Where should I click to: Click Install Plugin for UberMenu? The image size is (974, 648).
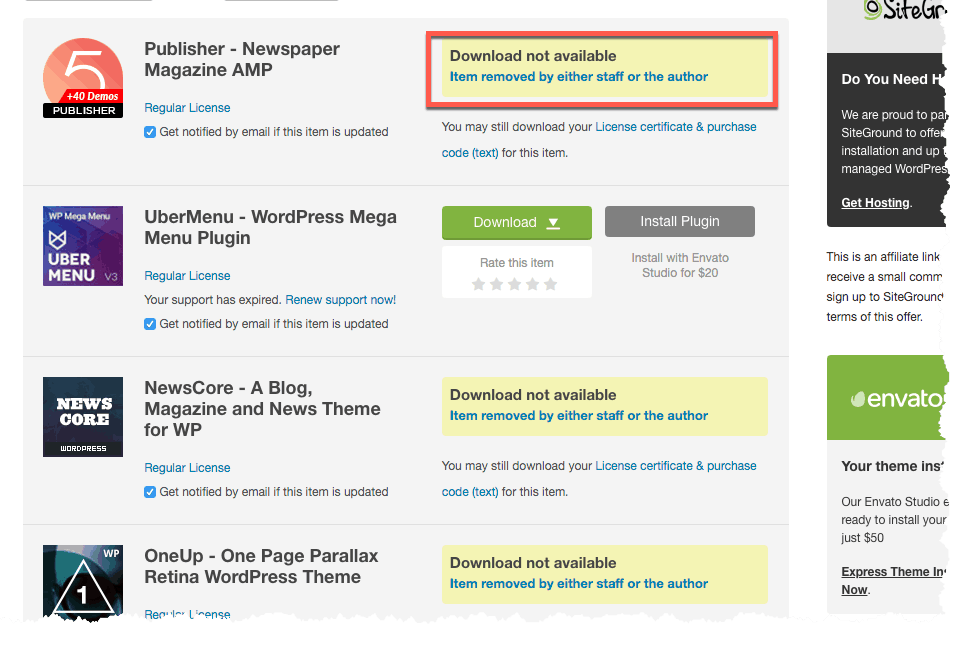point(680,221)
